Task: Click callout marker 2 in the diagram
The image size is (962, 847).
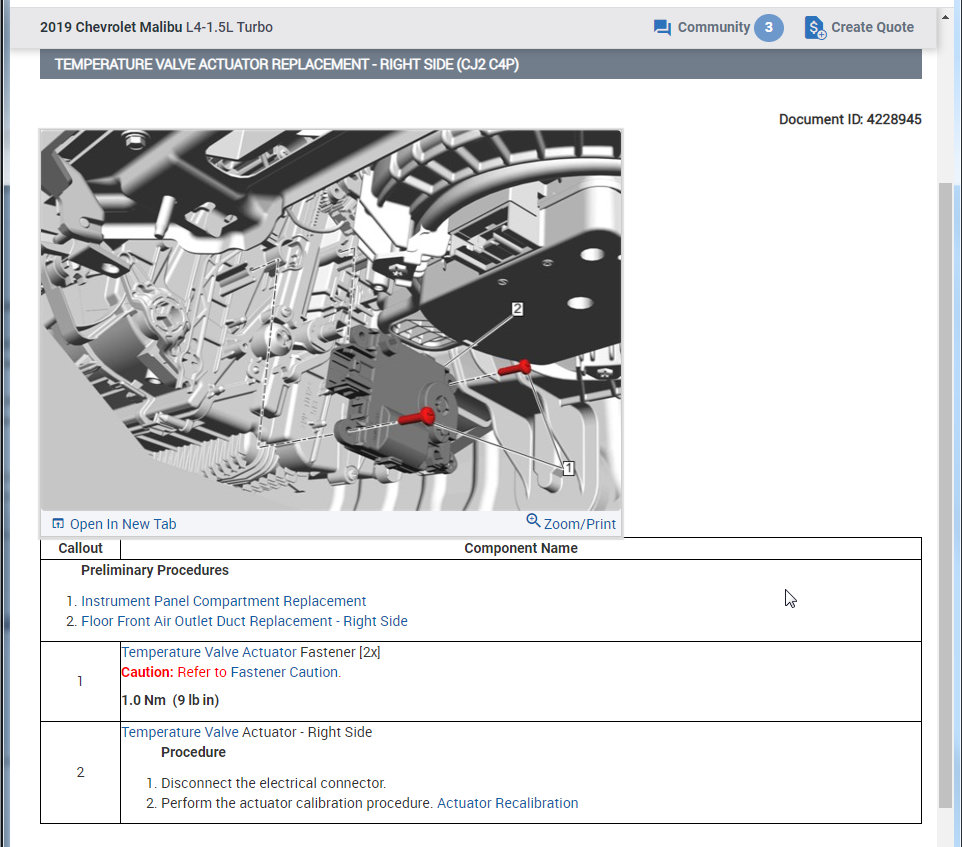Action: coord(517,309)
